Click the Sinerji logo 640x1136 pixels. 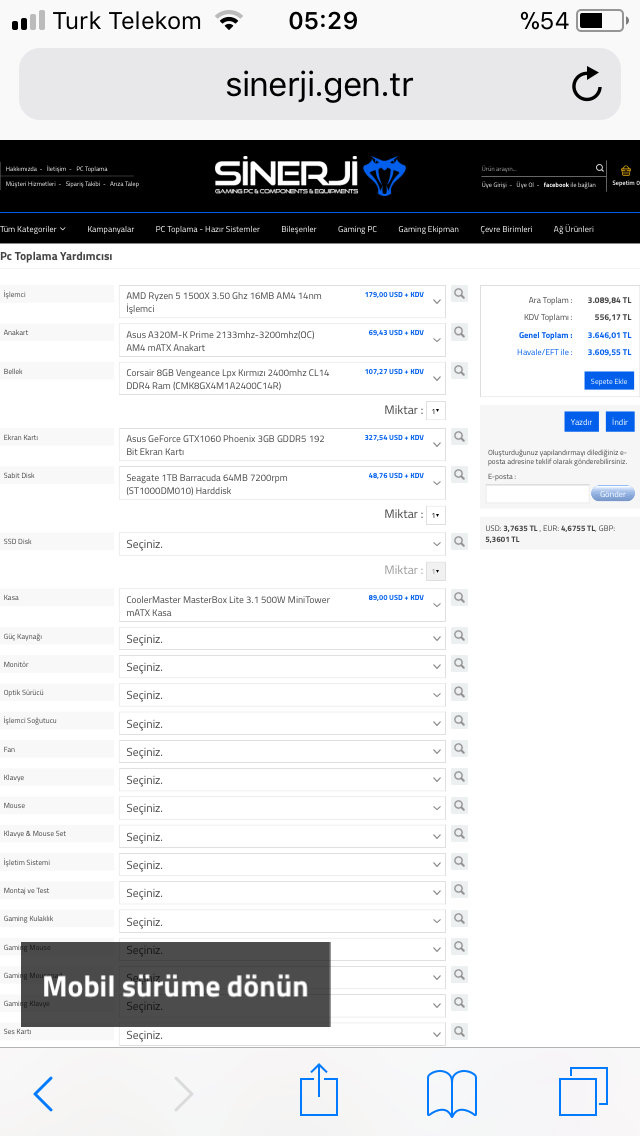coord(310,176)
